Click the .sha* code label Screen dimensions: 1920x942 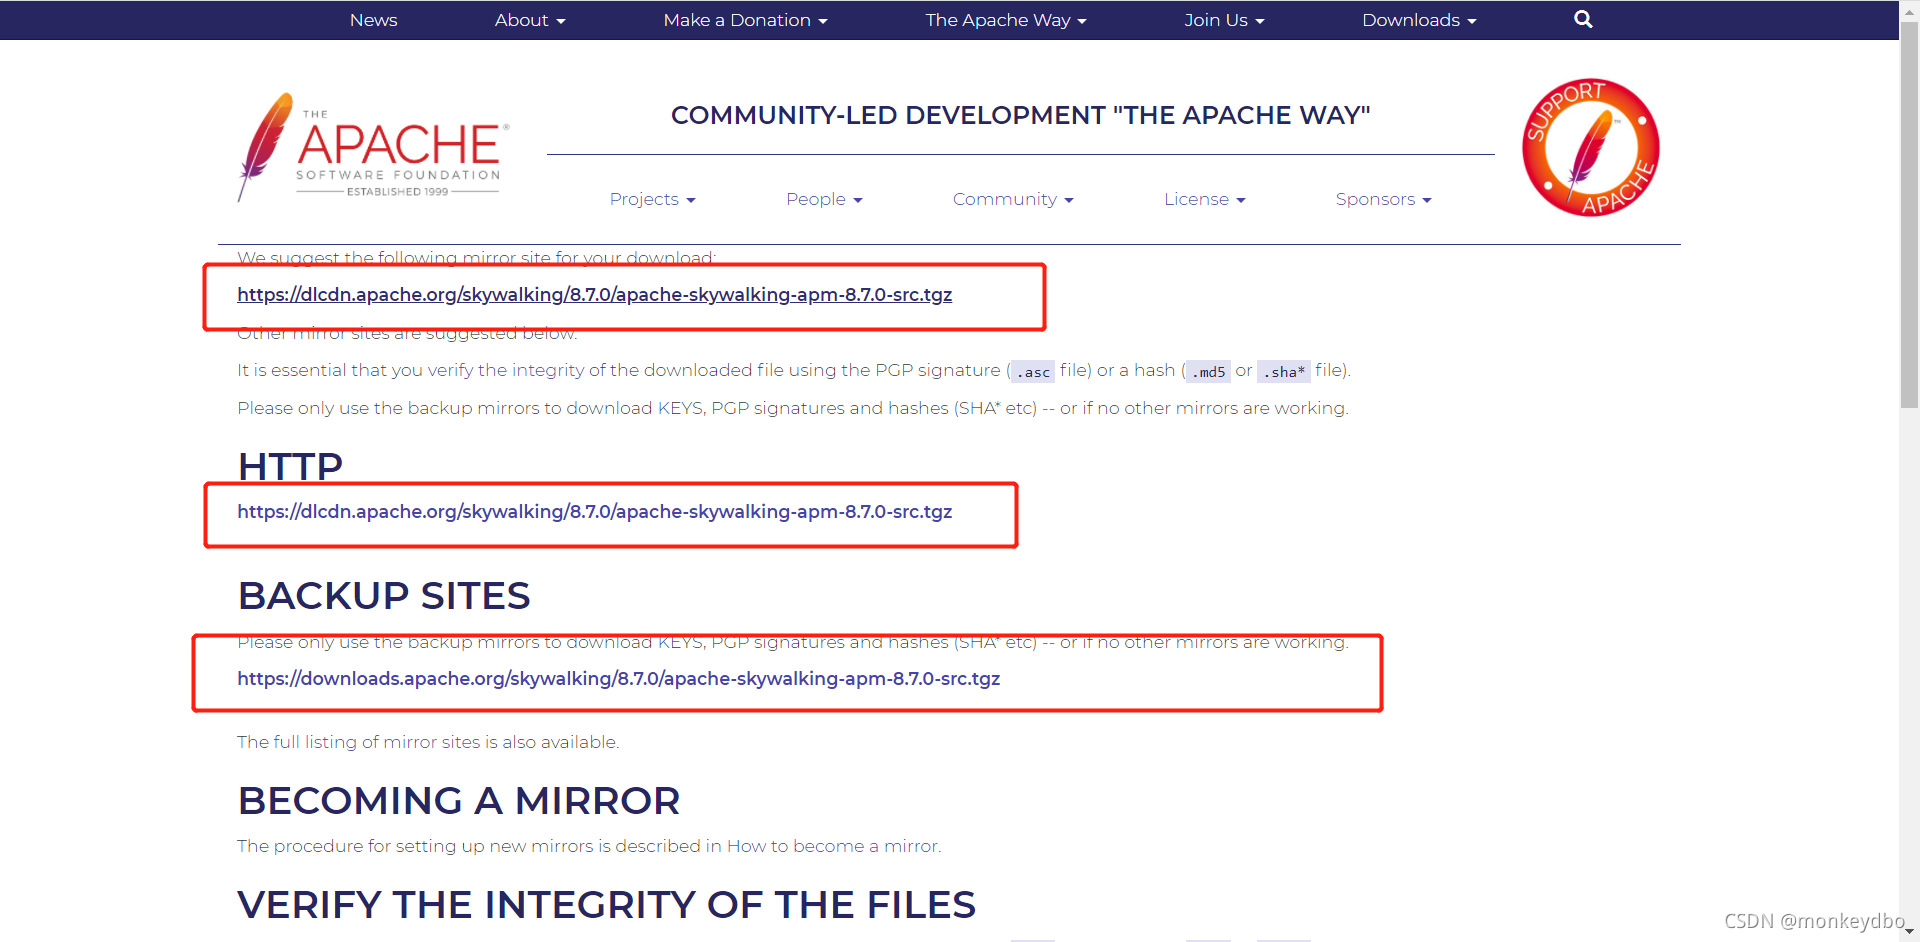pyautogui.click(x=1283, y=372)
